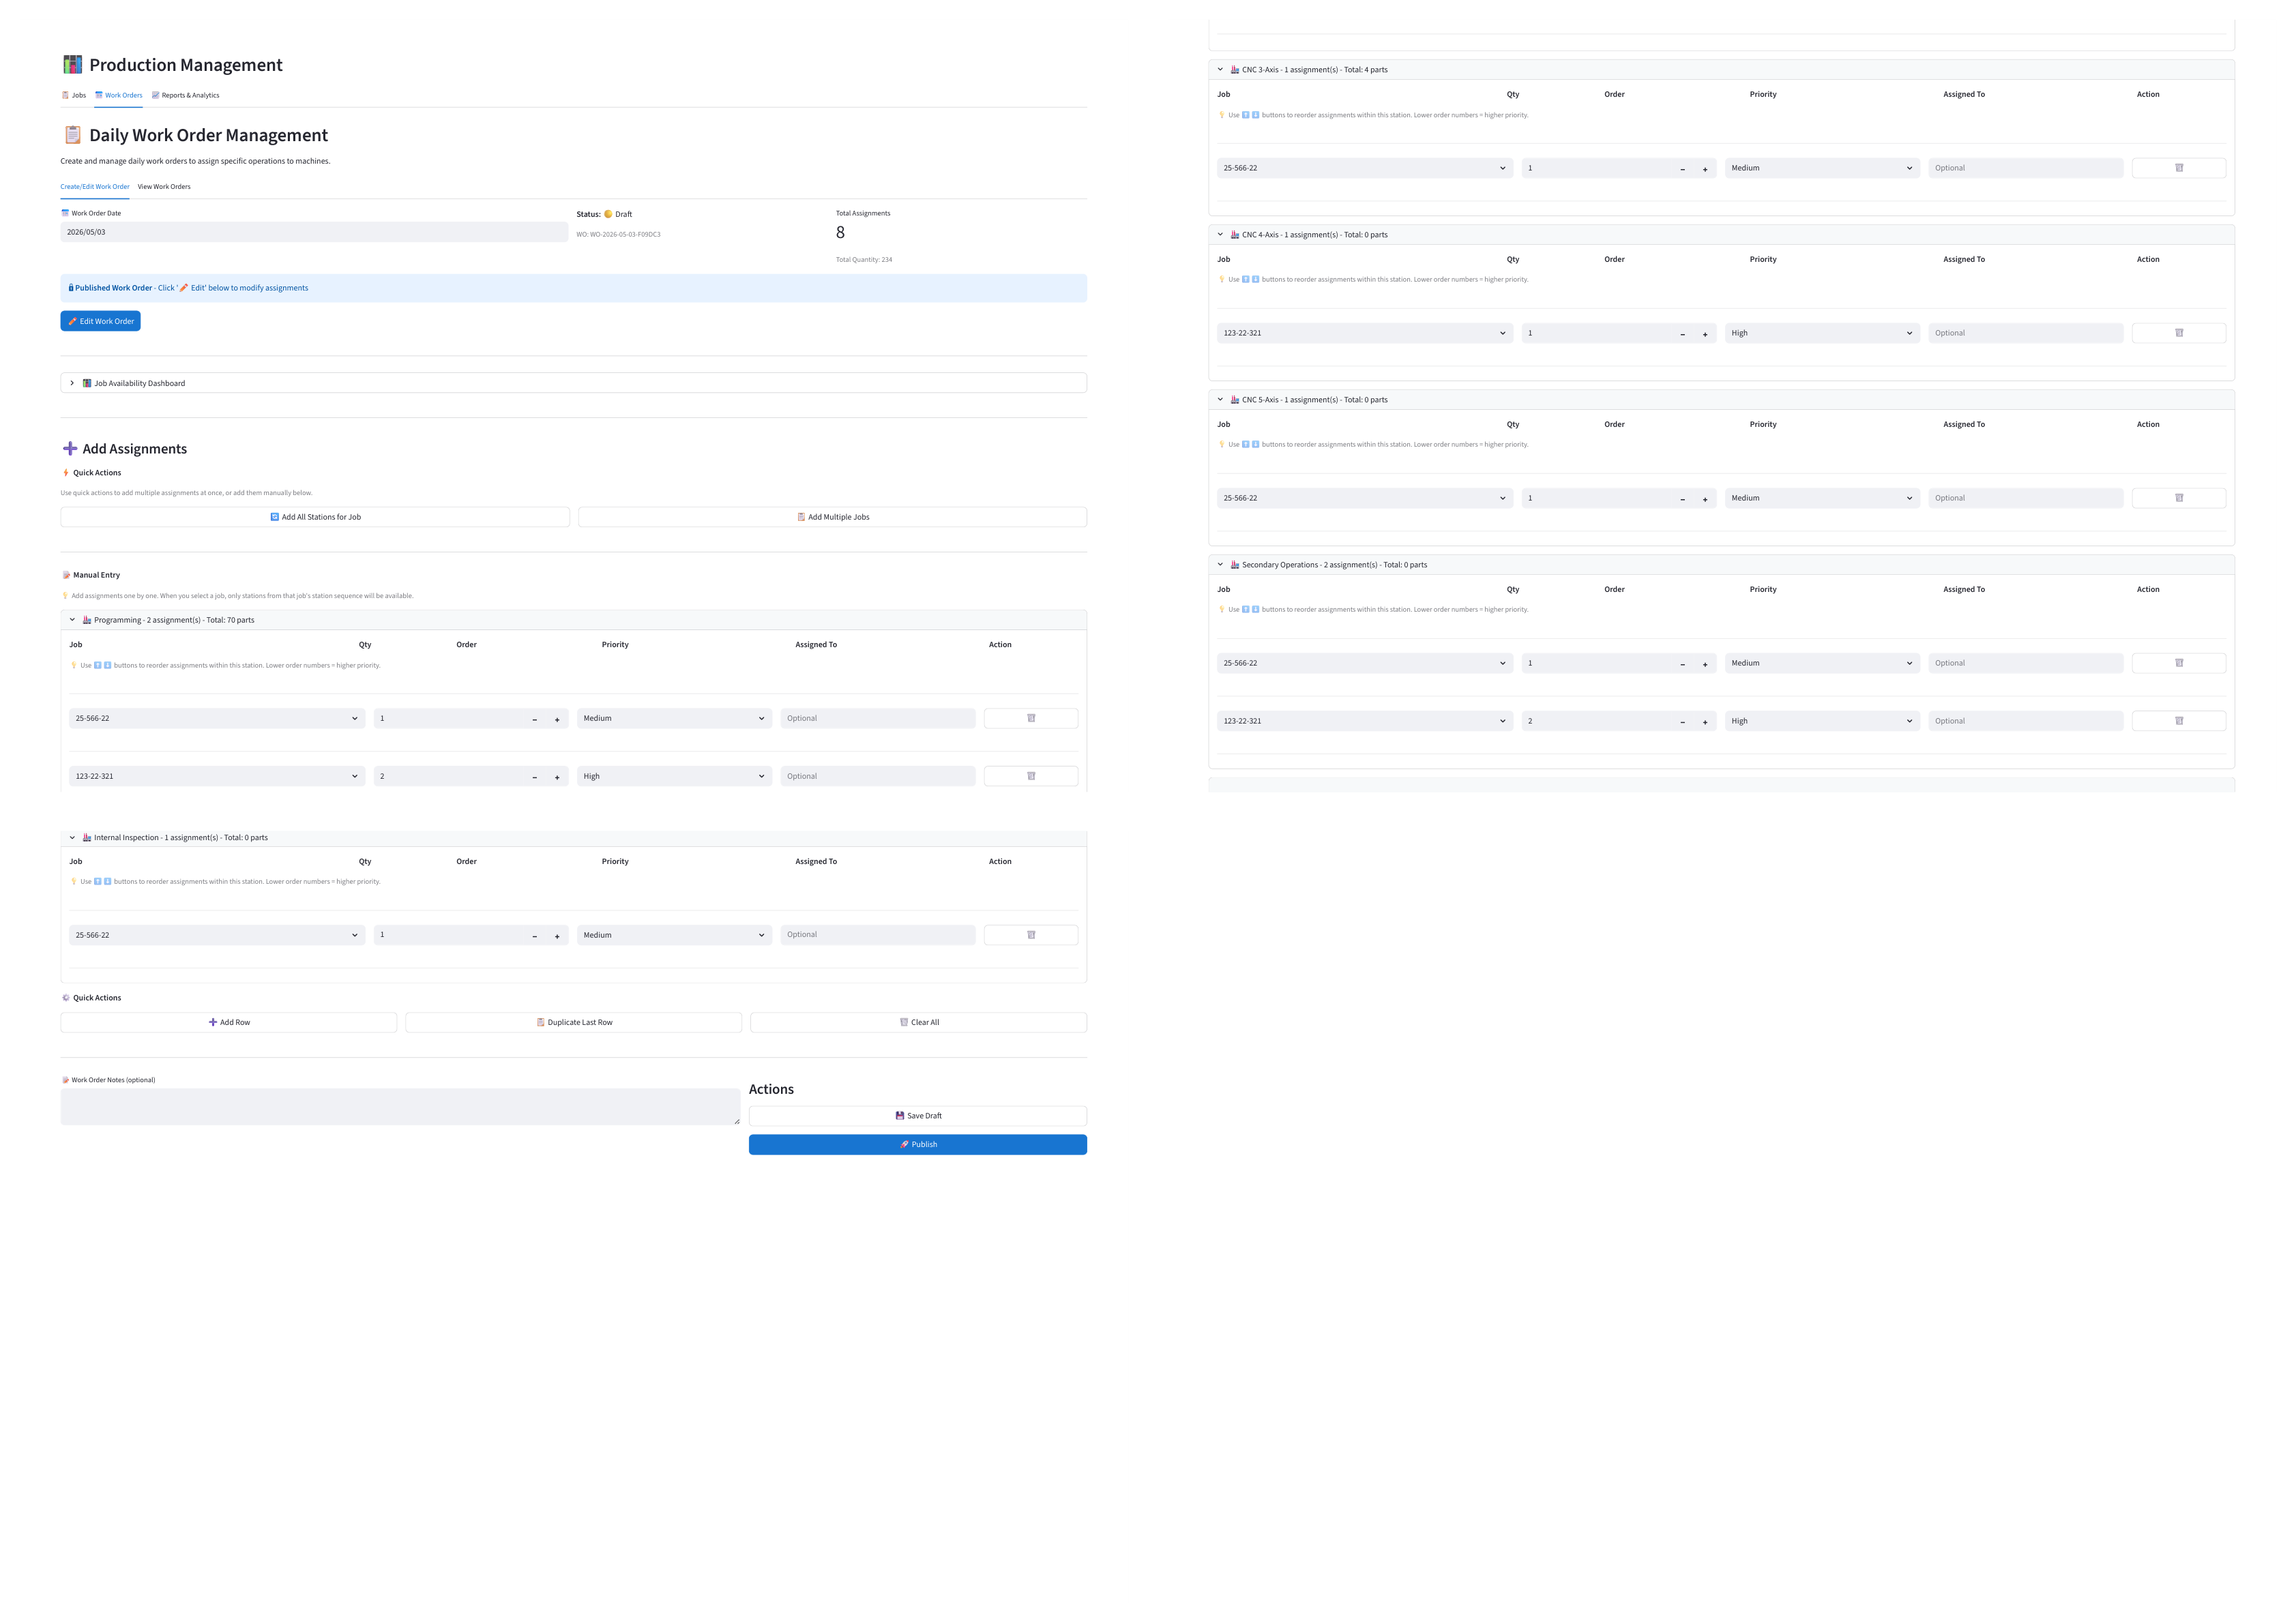
Task: Decrease order in CNC 4-Axis row
Action: click(x=1683, y=334)
